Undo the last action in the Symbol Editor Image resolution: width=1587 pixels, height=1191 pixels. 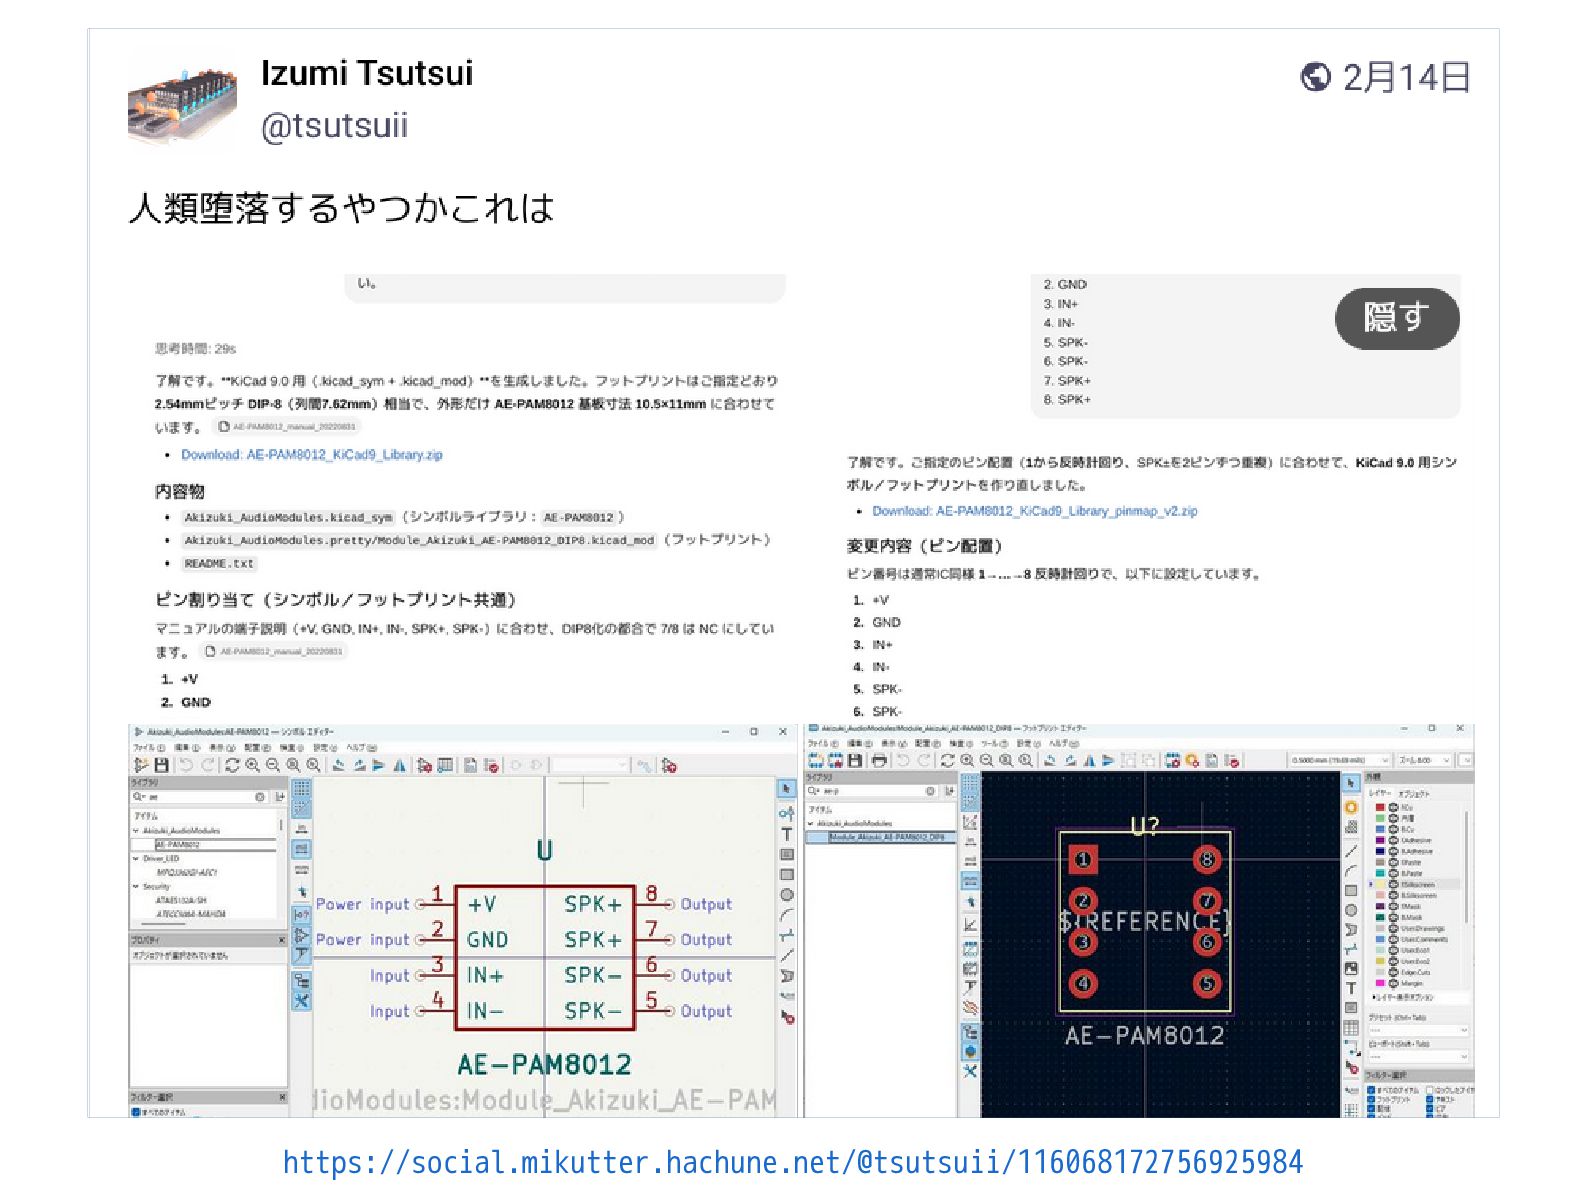(x=186, y=765)
